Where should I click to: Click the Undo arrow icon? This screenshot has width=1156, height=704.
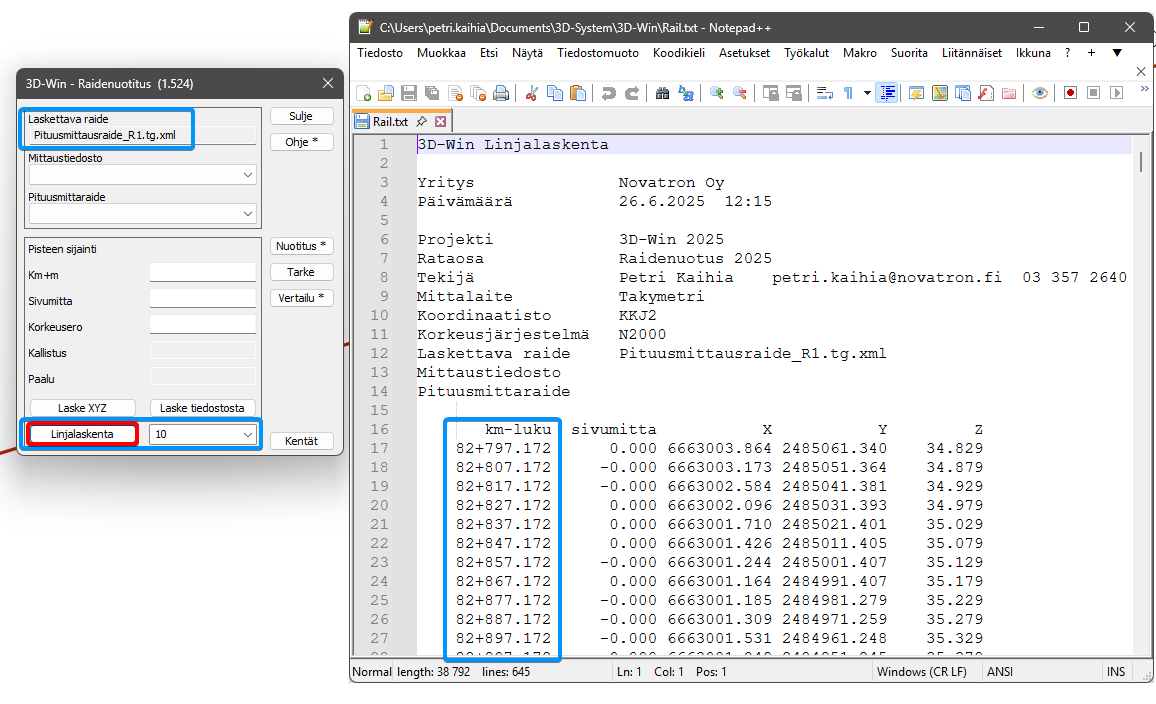pos(608,93)
